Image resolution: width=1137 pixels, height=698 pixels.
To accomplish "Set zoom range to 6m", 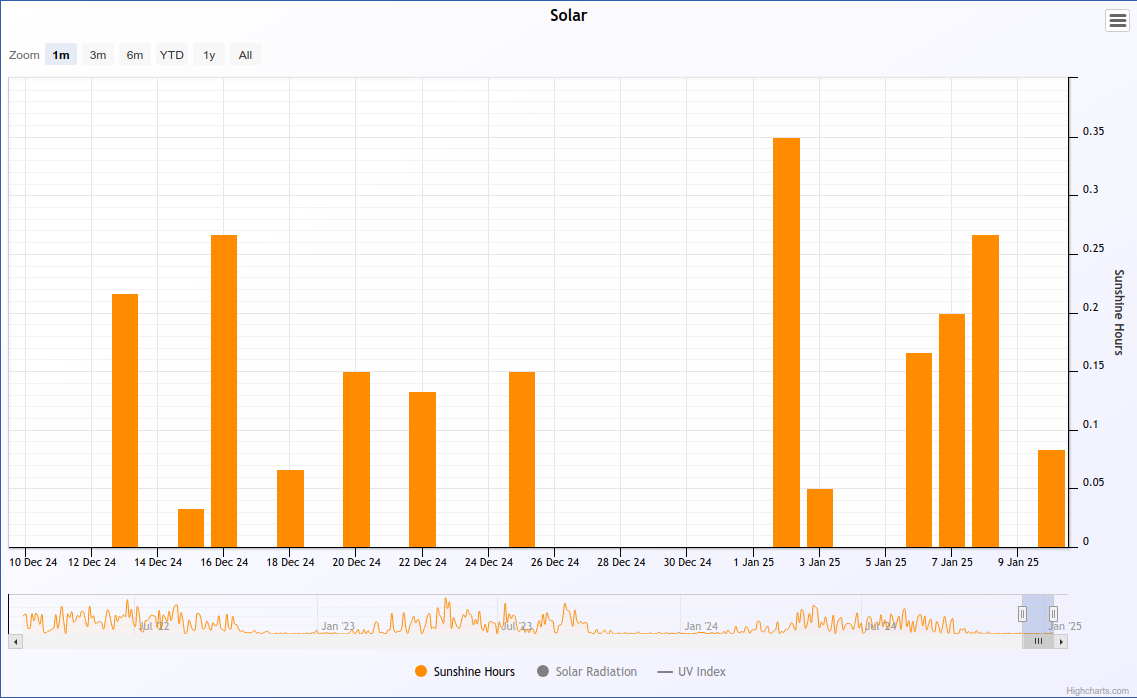I will pyautogui.click(x=135, y=55).
